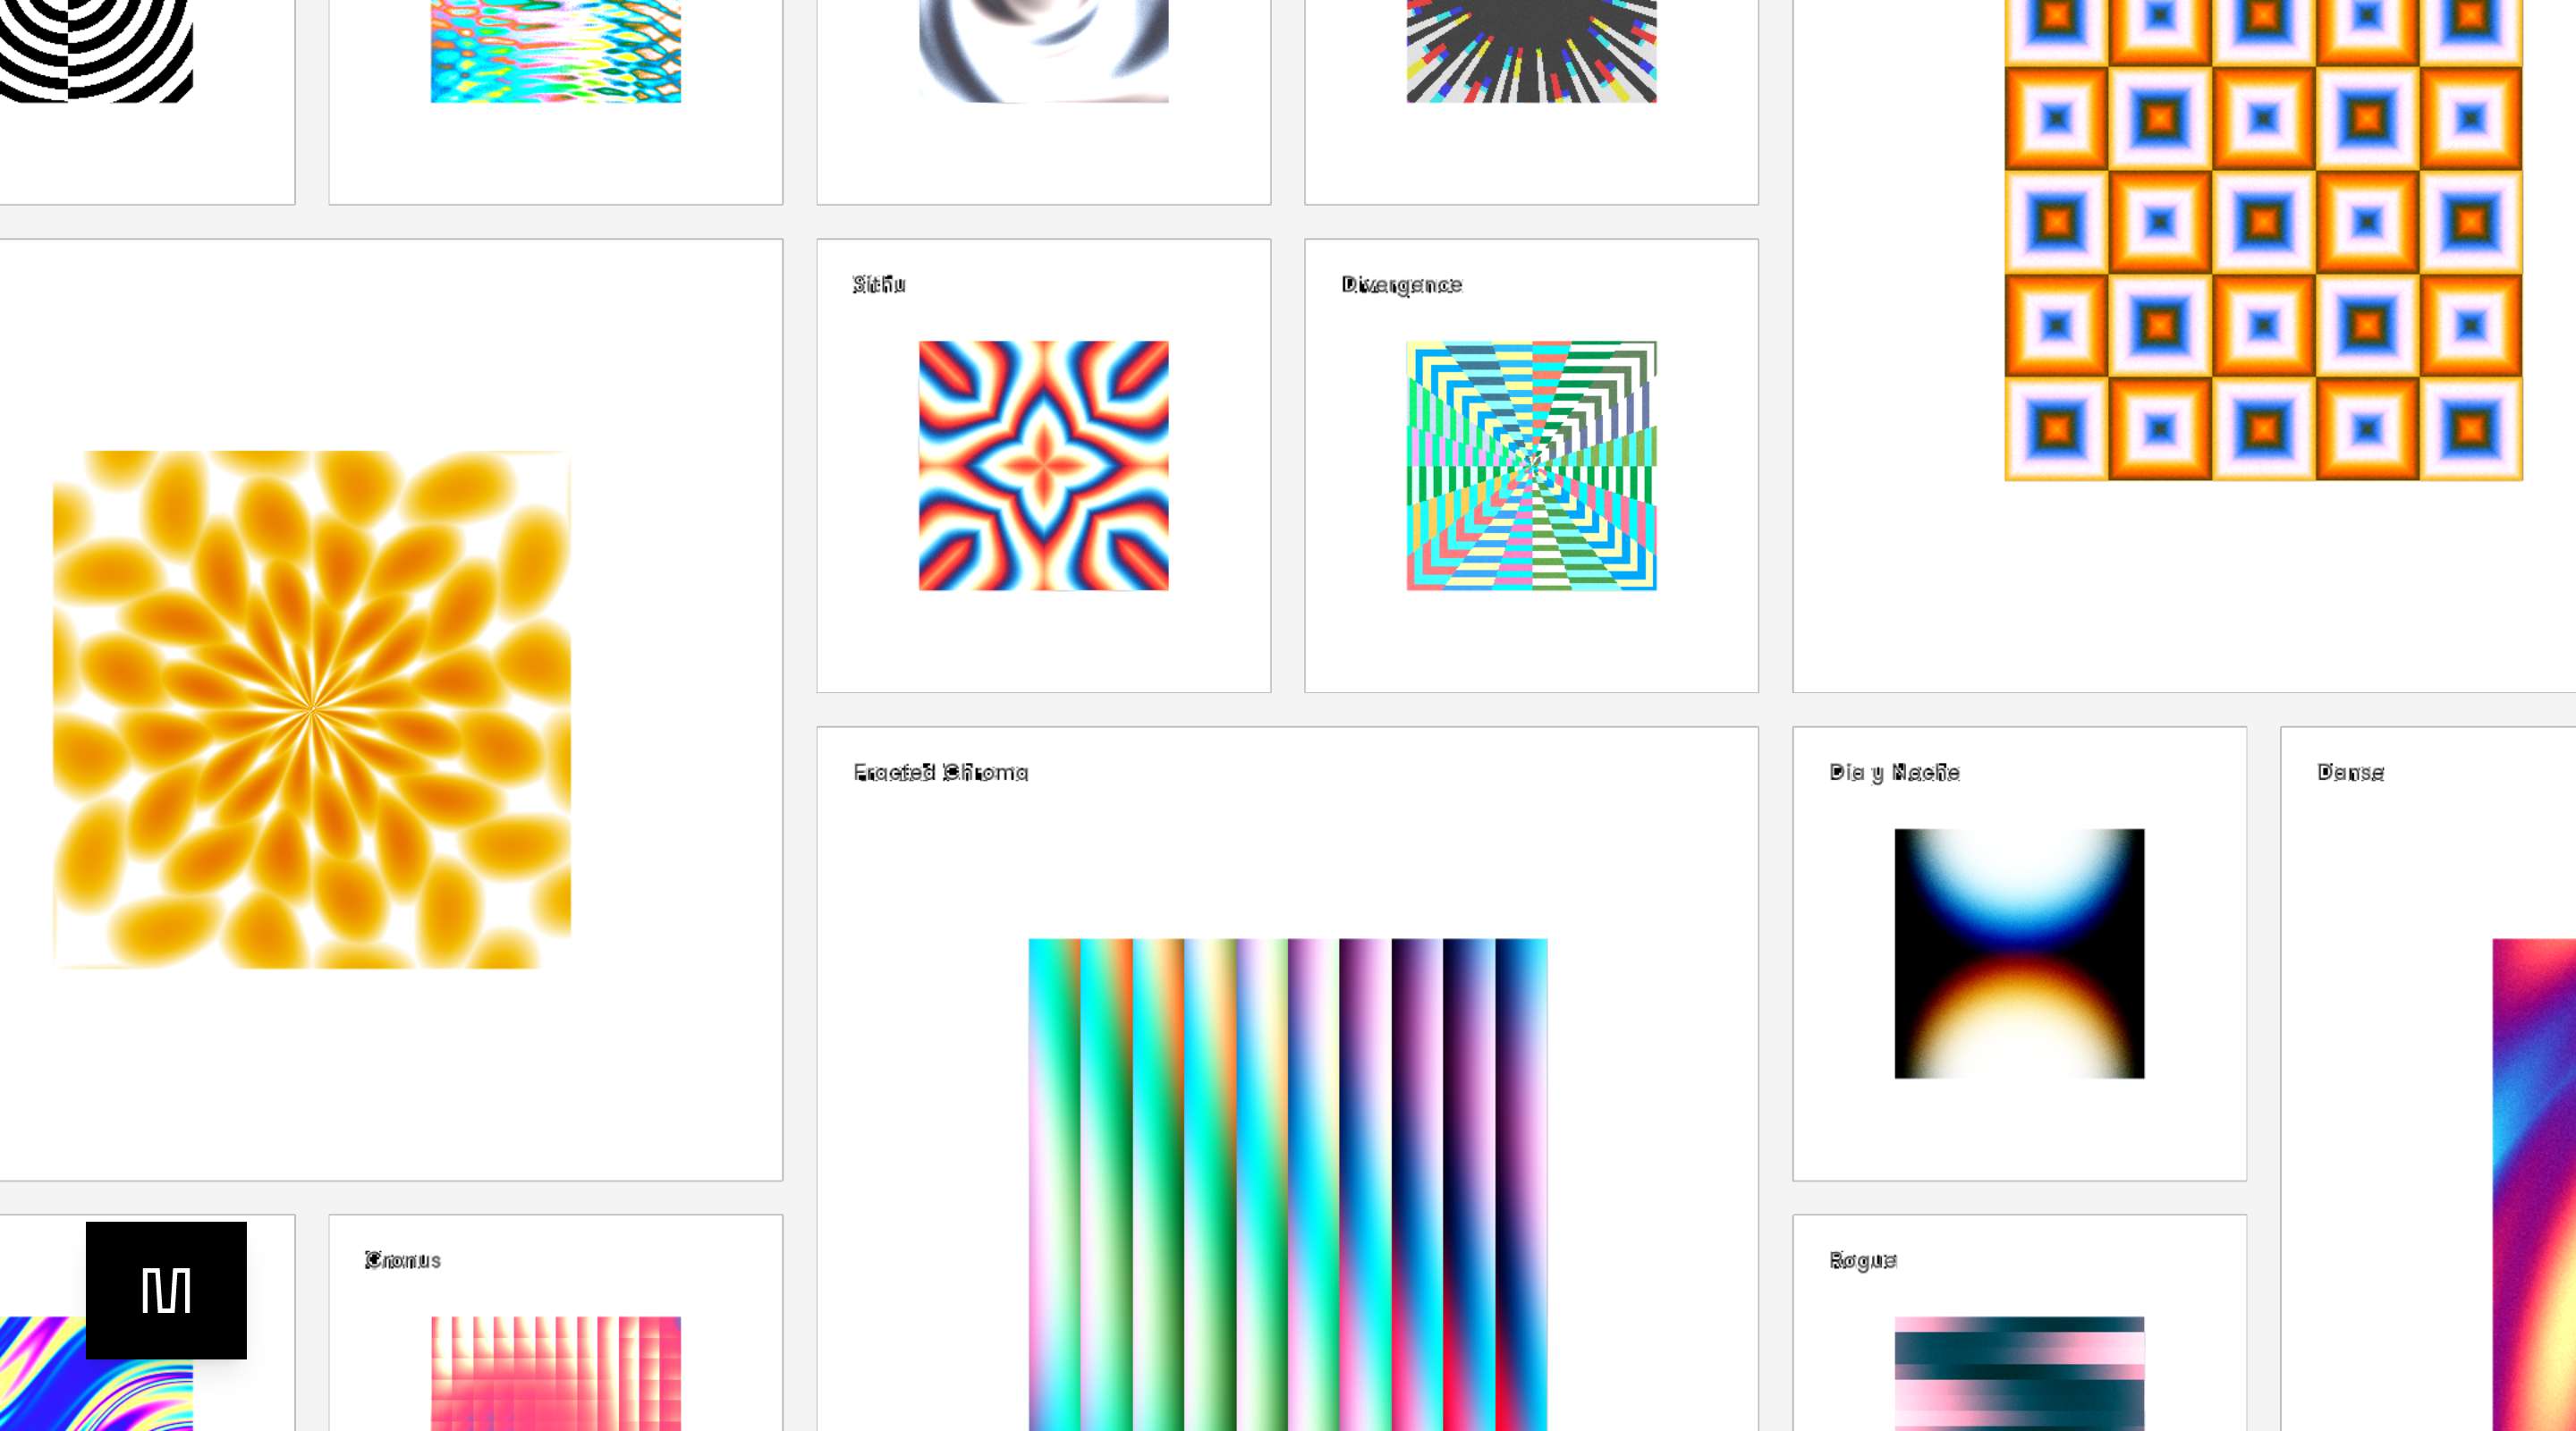Open the Cronus artwork title link
Viewport: 2576px width, 1431px height.
coord(403,1260)
